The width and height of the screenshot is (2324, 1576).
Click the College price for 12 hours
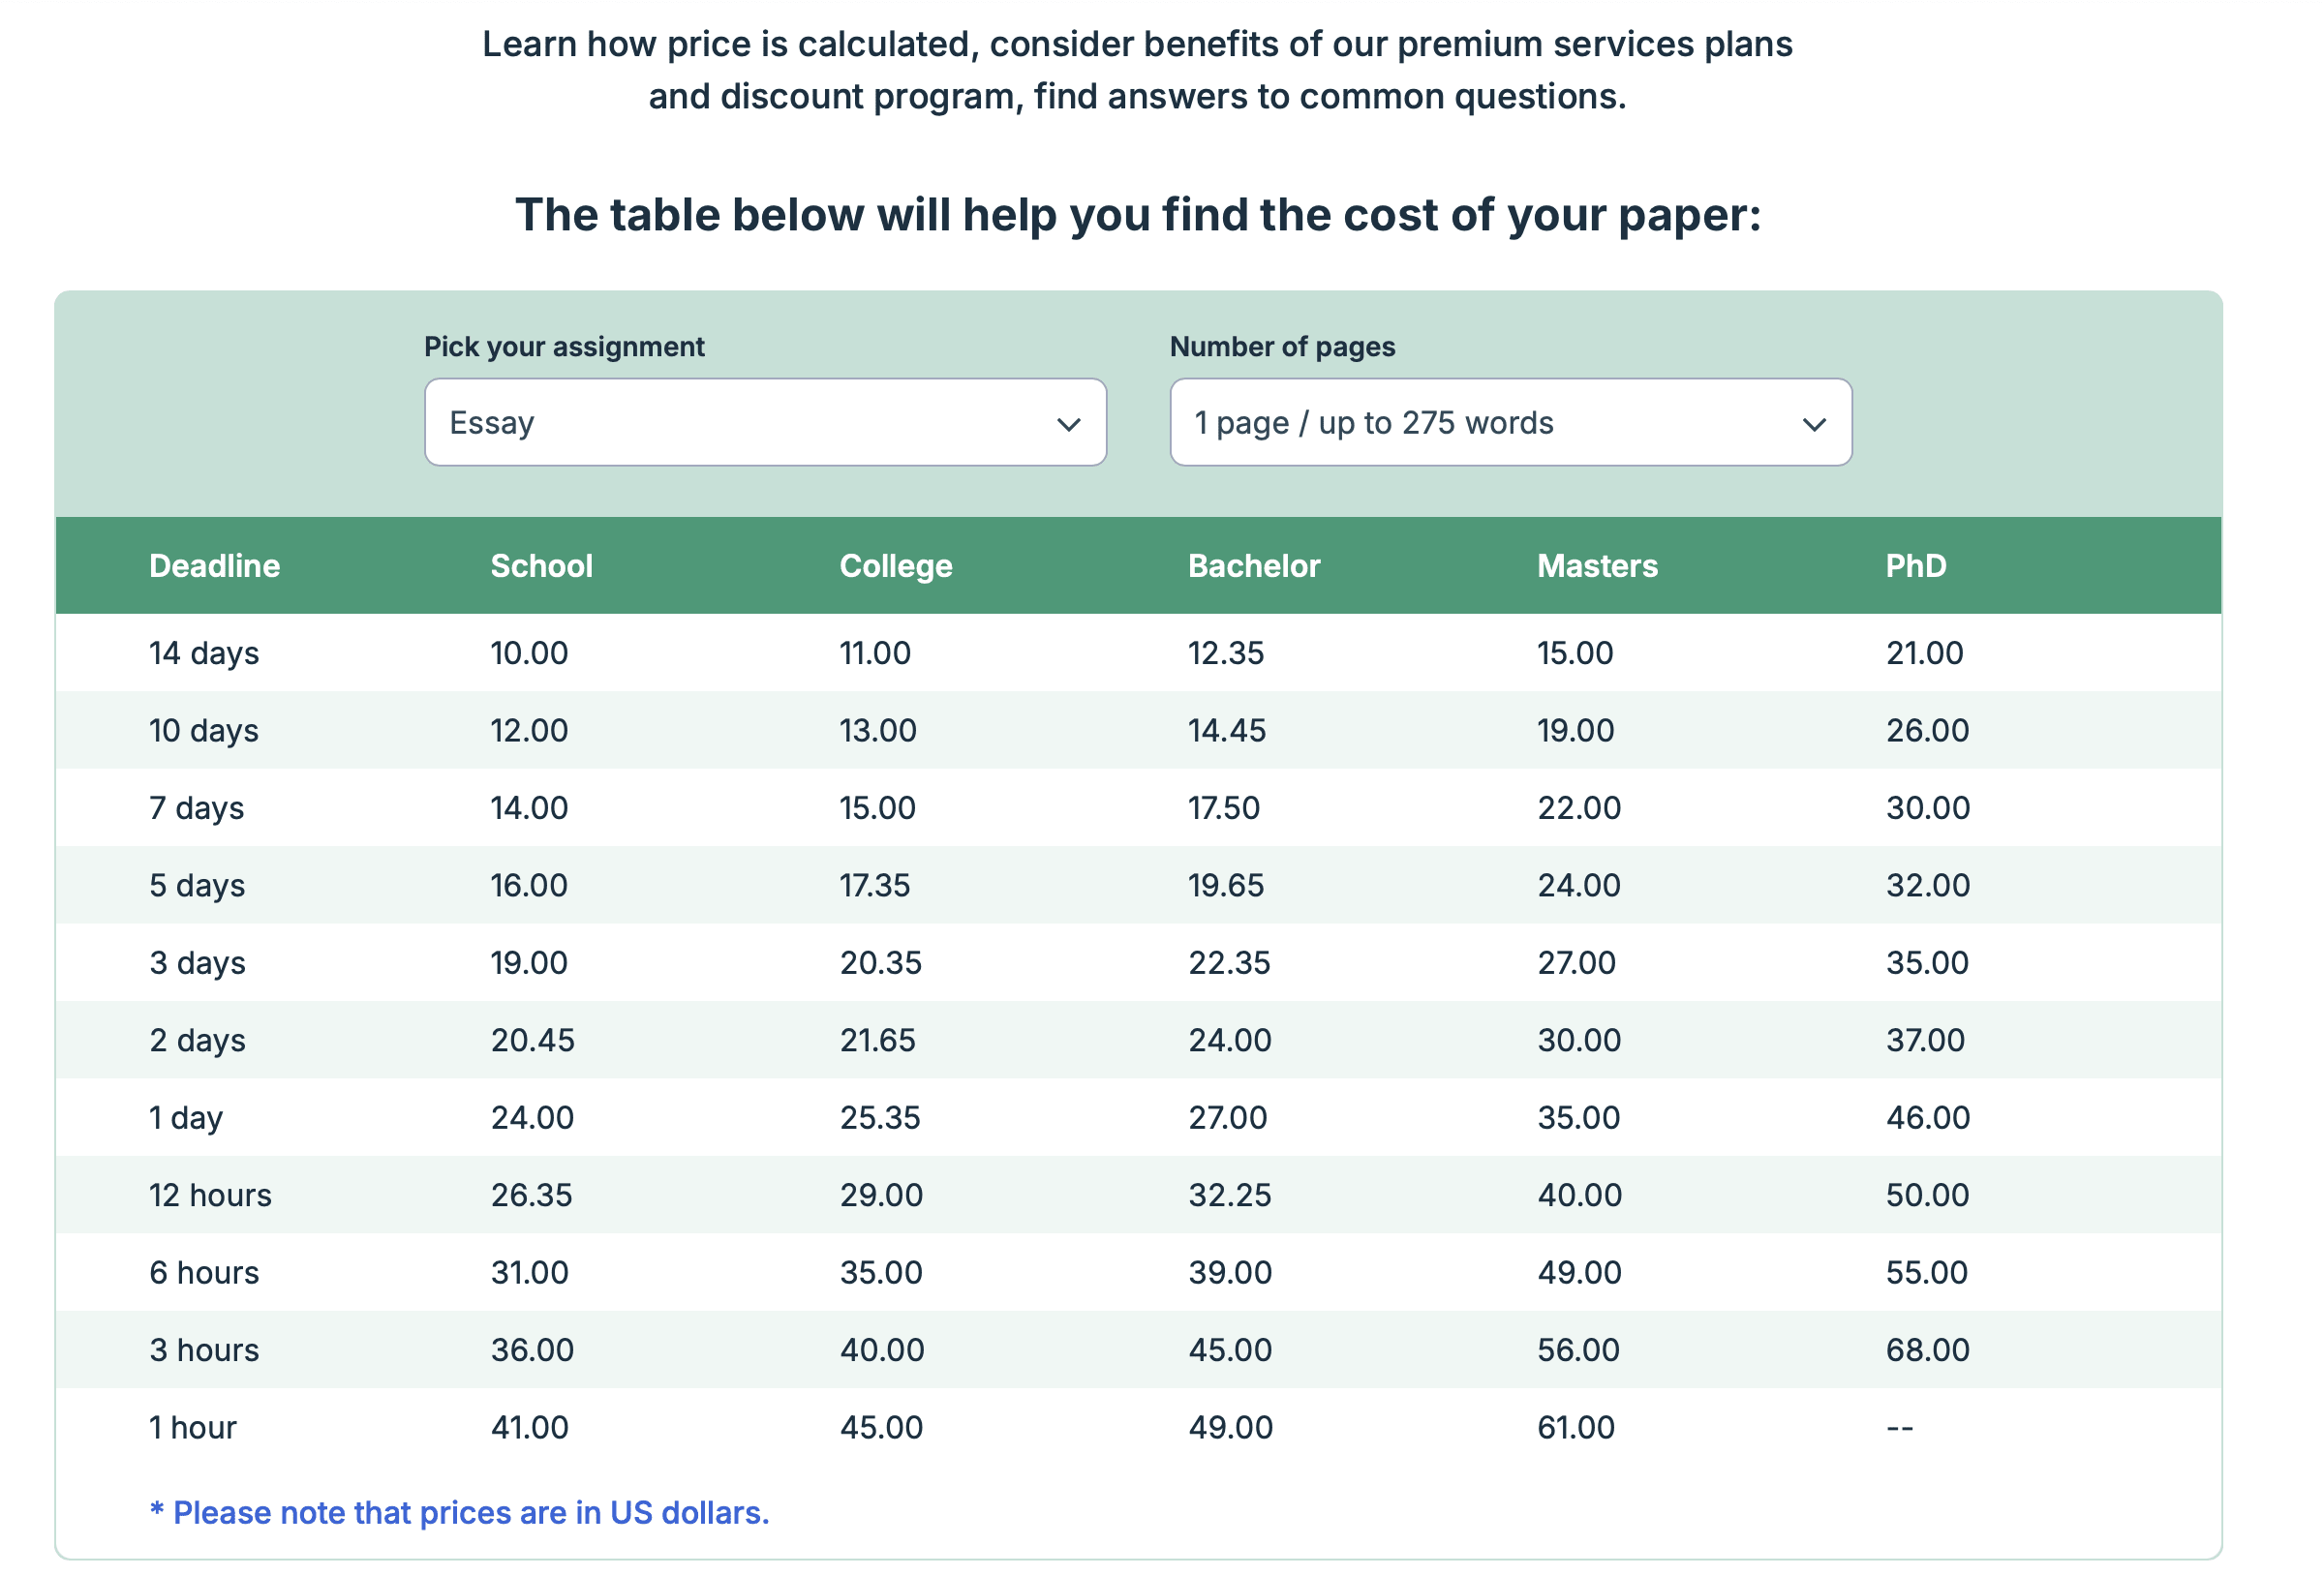(x=881, y=1194)
